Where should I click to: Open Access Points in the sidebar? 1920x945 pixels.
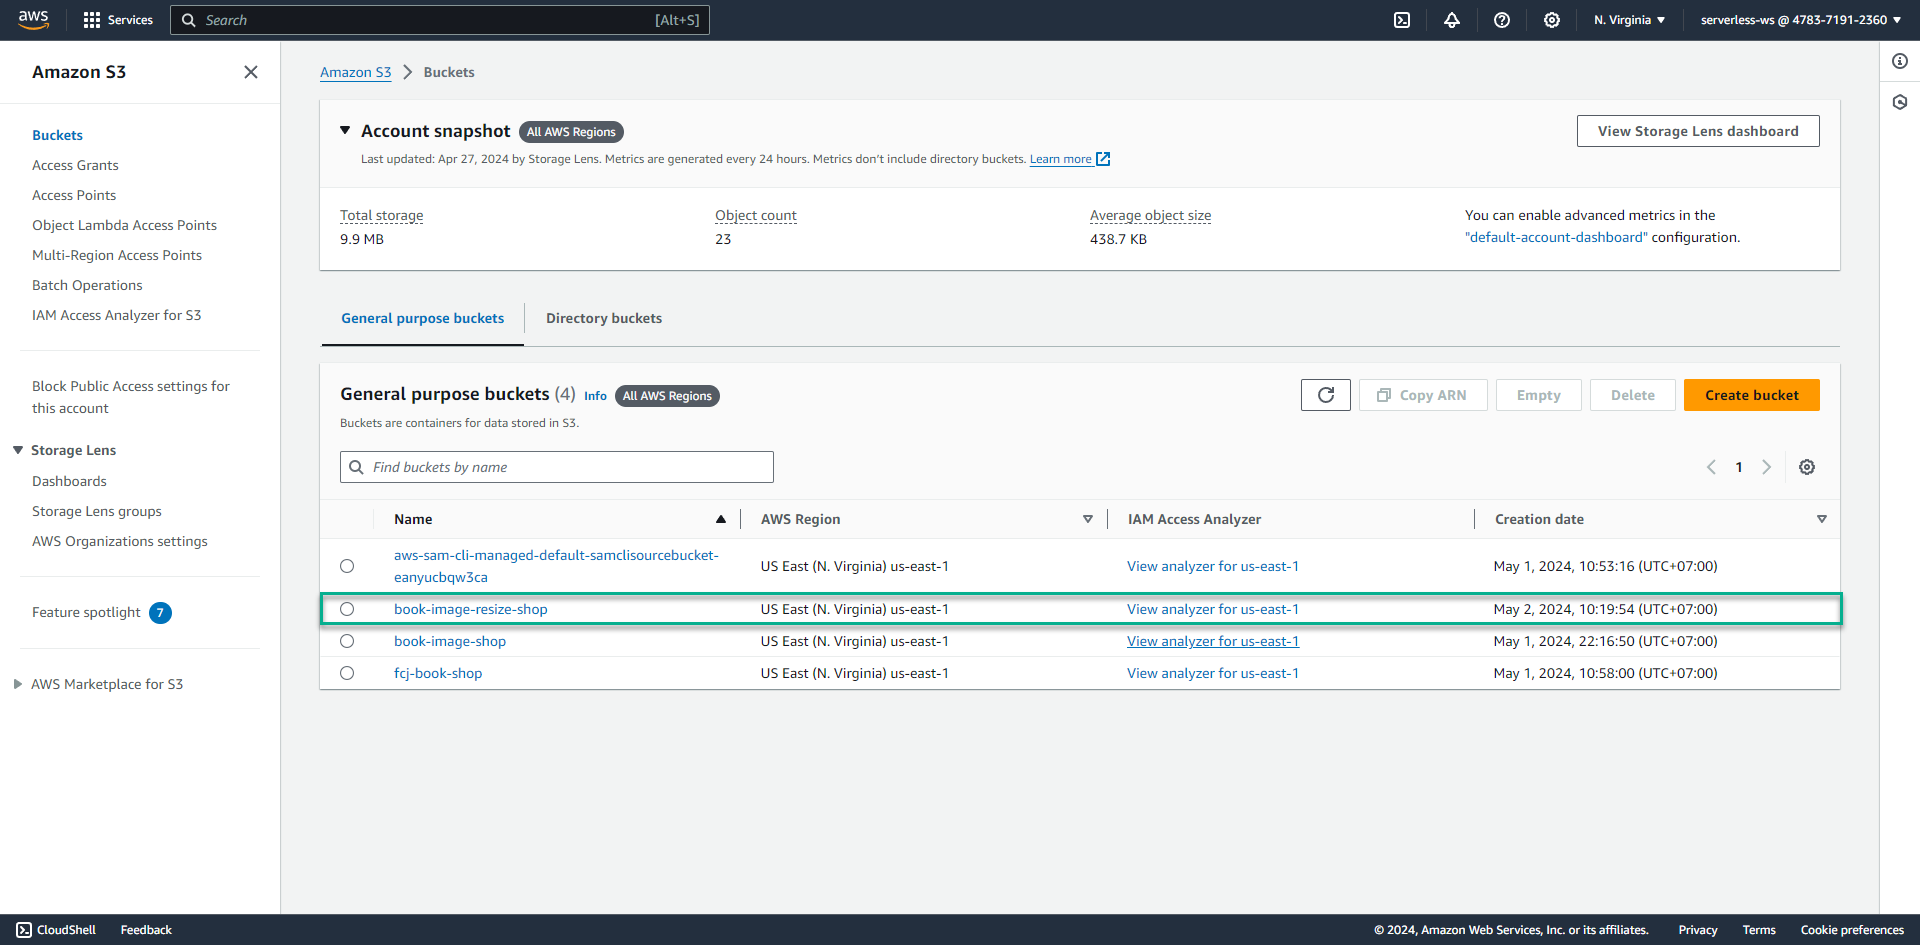tap(74, 195)
